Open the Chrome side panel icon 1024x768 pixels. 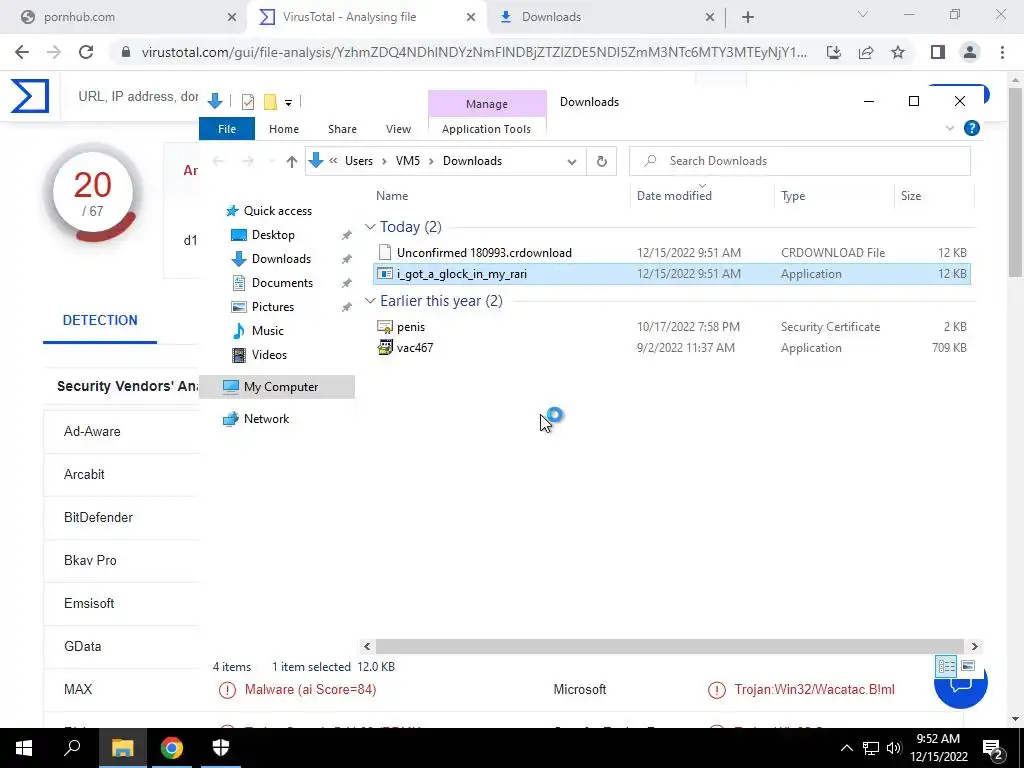coord(938,52)
